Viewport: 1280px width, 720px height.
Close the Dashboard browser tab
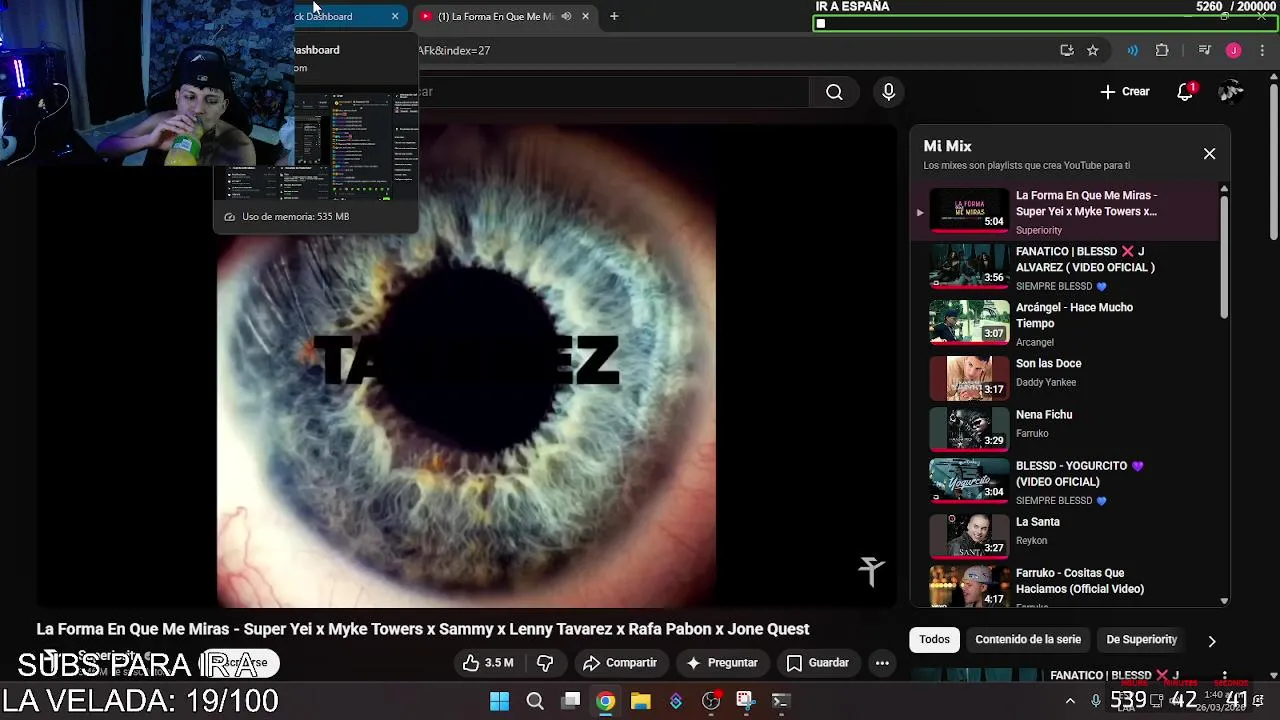tap(395, 16)
